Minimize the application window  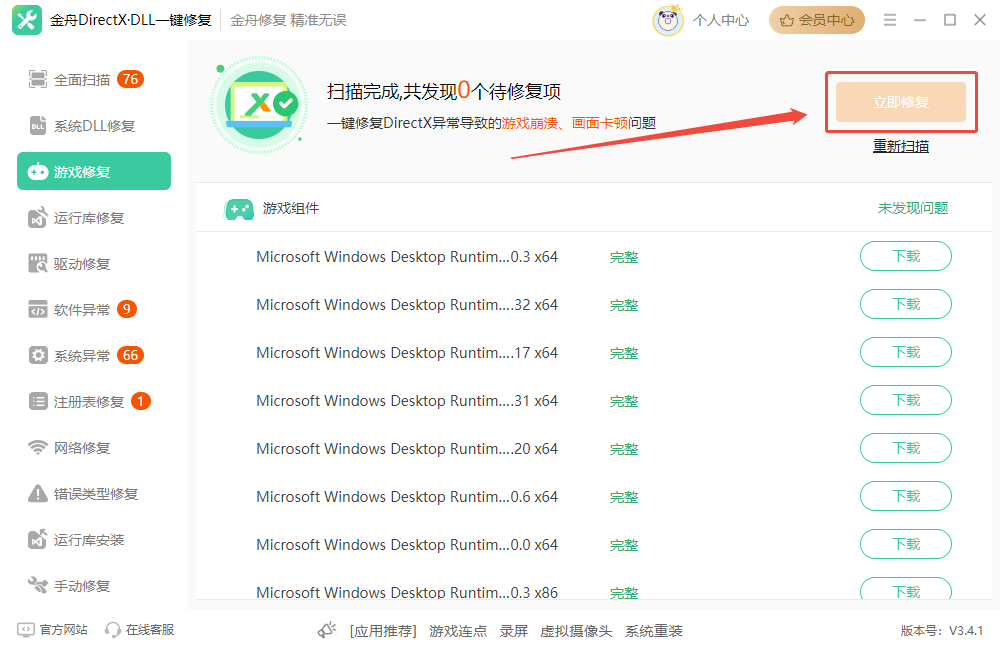[920, 20]
